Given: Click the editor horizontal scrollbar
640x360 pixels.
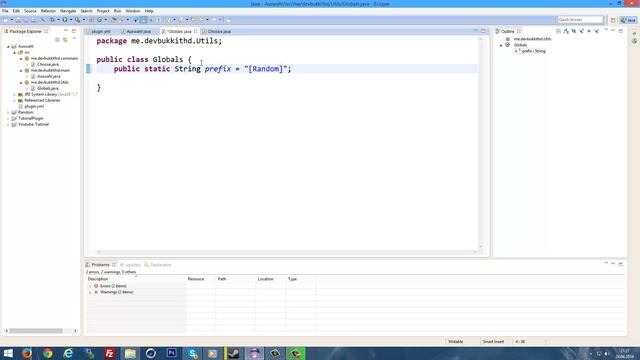Looking at the screenshot, I should click(287, 252).
